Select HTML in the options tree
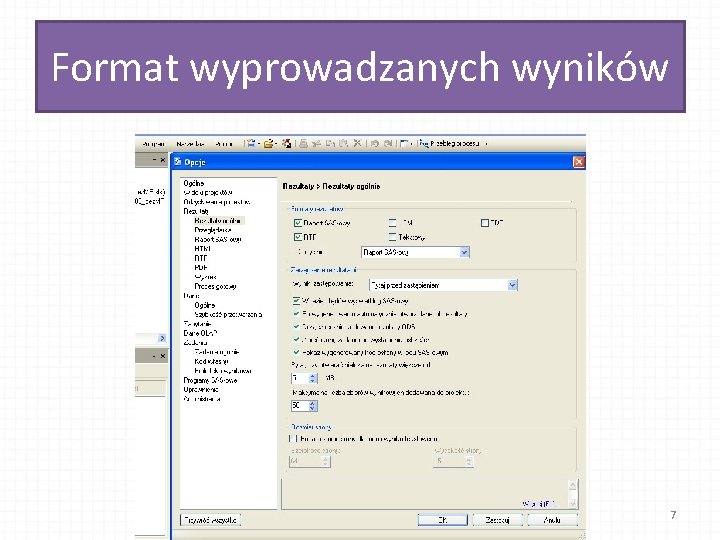Screen dimensions: 720x540 [x=202, y=248]
